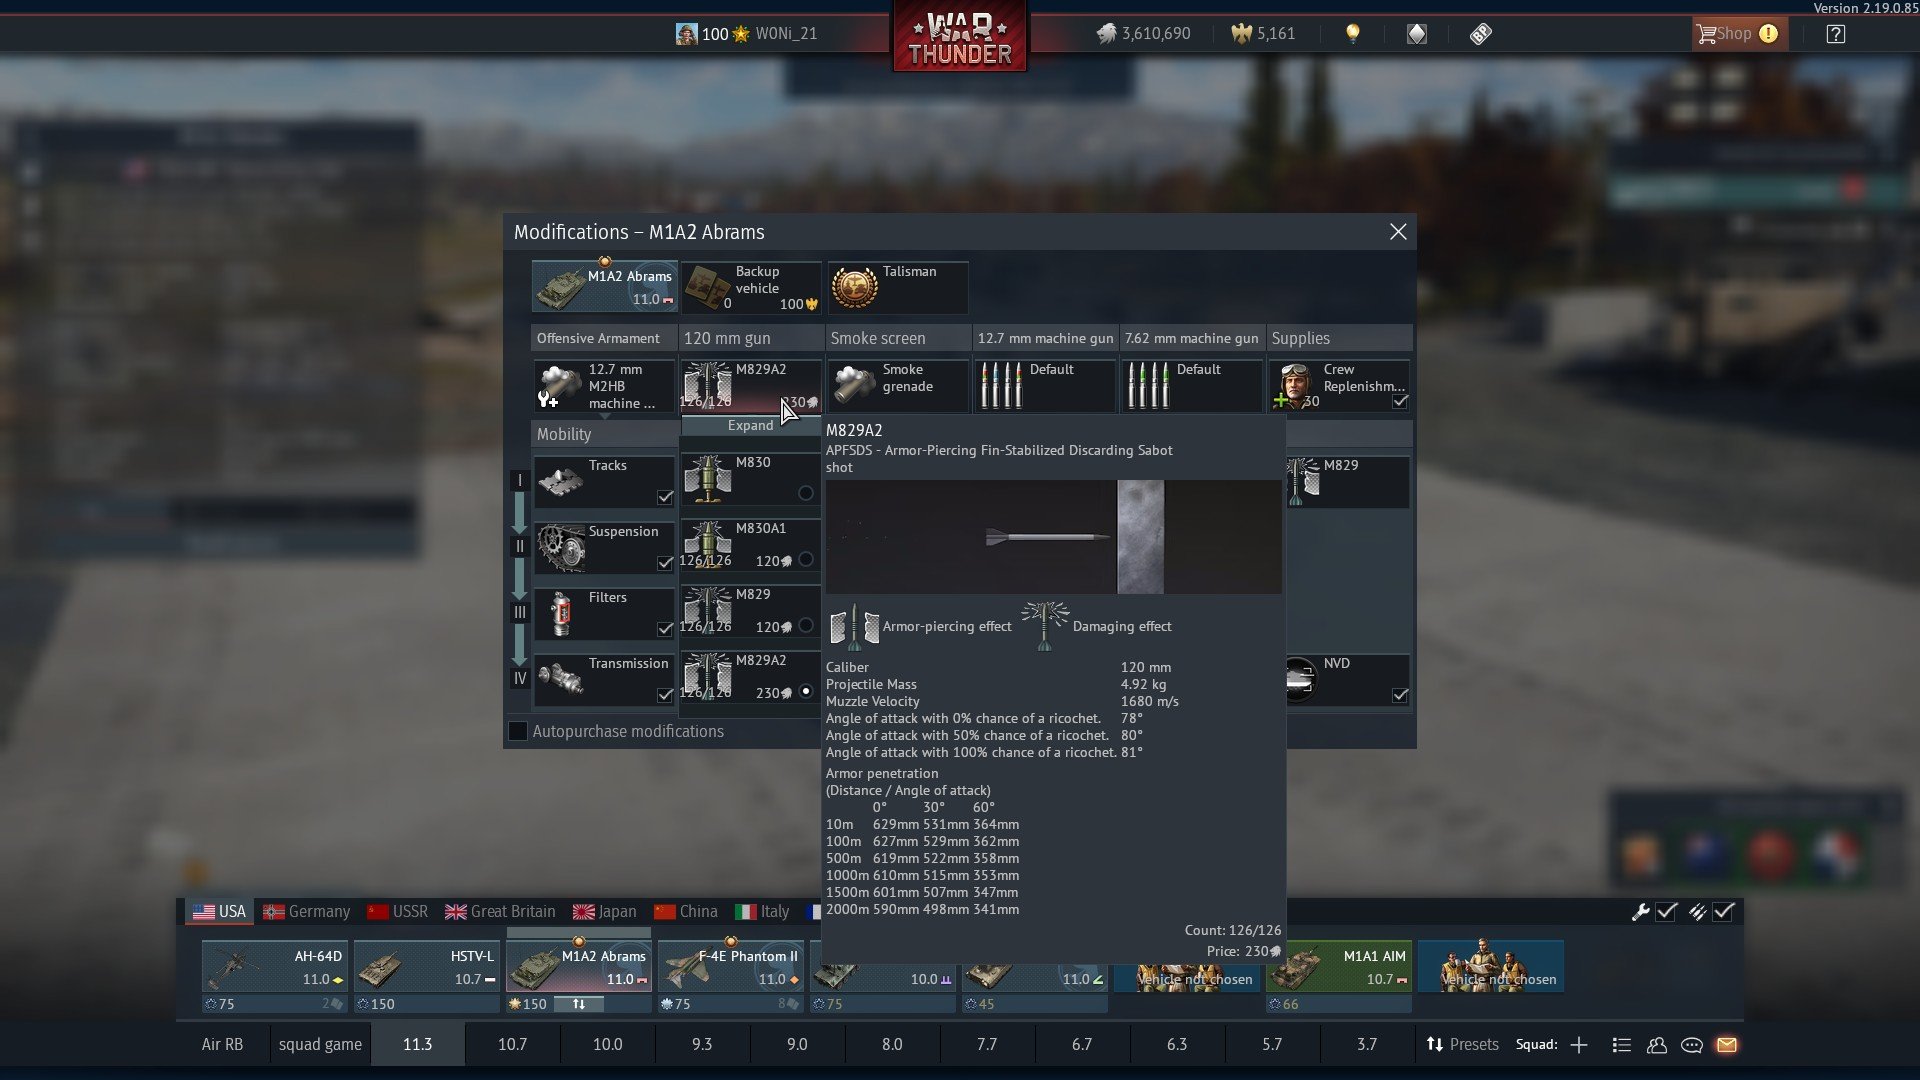Click the APFSDS shell animation preview
The height and width of the screenshot is (1080, 1920).
pyautogui.click(x=1053, y=537)
